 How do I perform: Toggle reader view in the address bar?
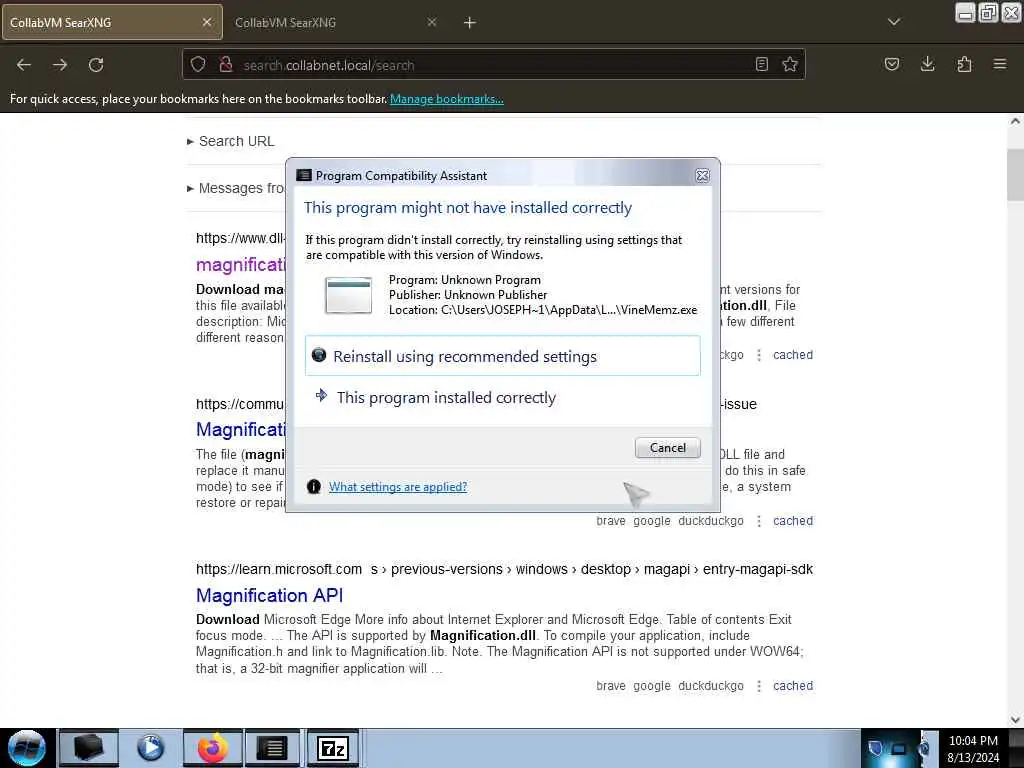761,65
